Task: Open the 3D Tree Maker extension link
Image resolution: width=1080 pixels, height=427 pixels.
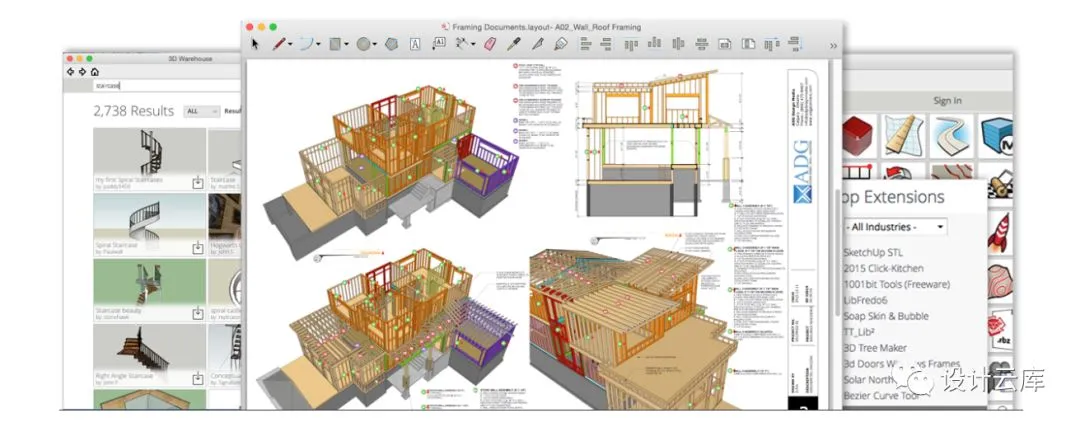Action: click(875, 348)
